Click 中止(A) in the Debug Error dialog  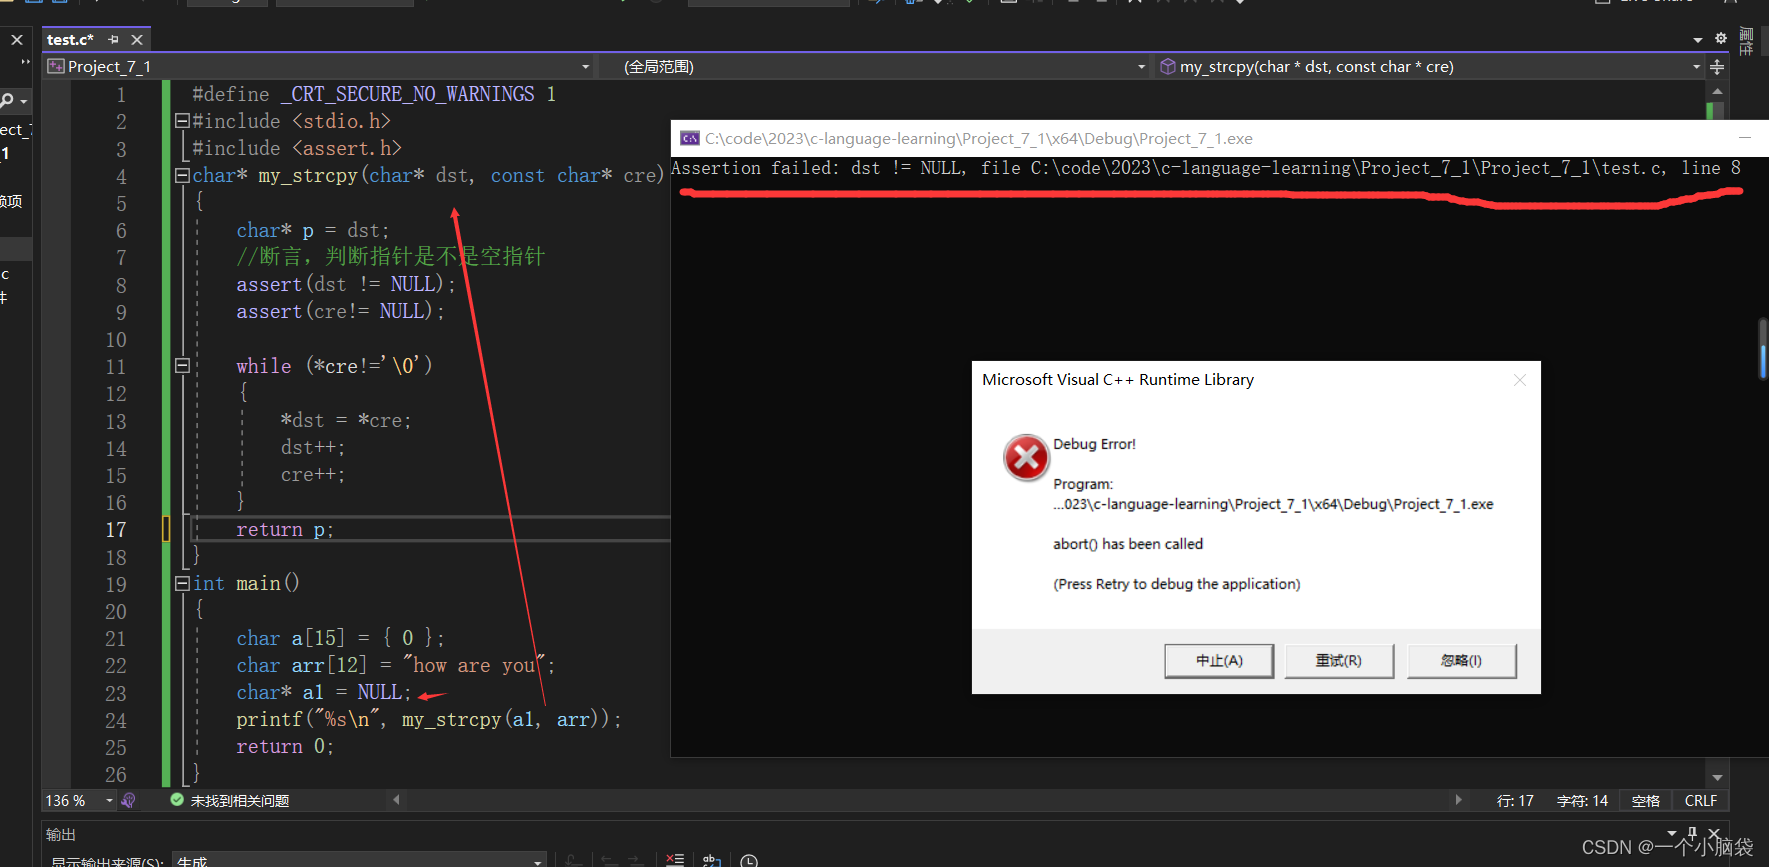(x=1219, y=661)
